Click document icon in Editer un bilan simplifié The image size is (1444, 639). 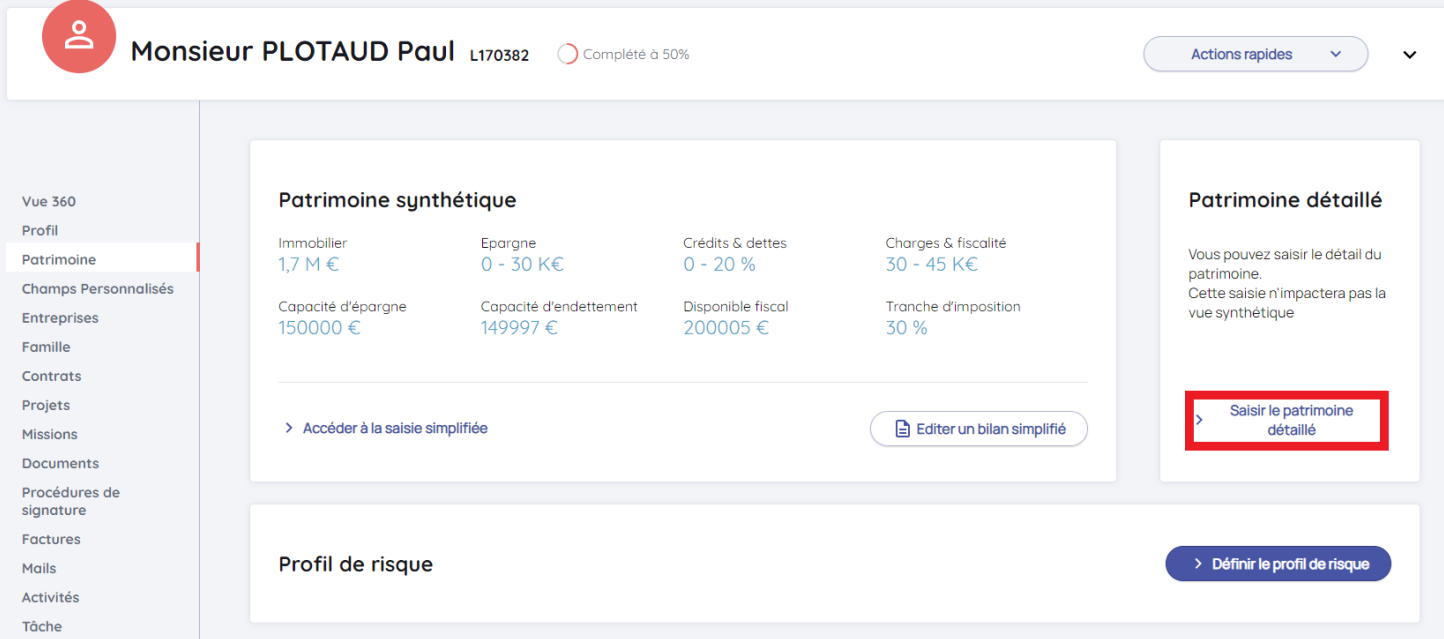click(x=901, y=429)
